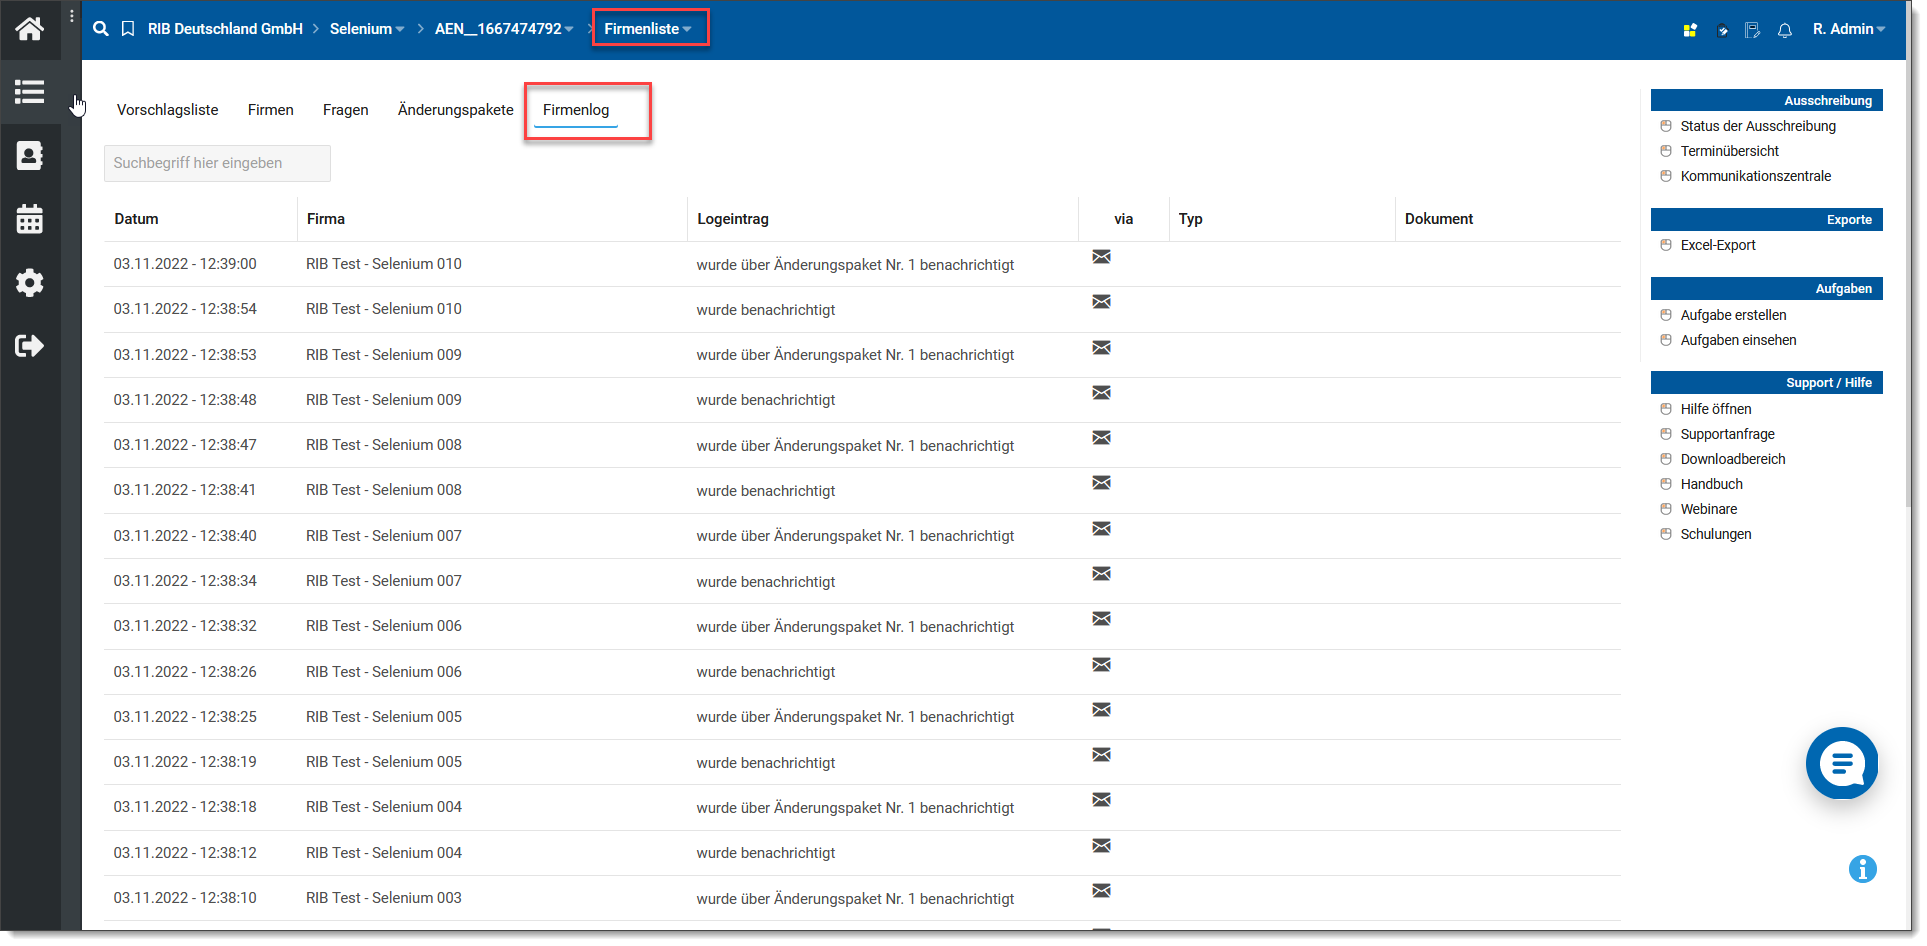Switch to the Änderungspakete tab
Viewport: 1927px width, 946px height.
(x=456, y=110)
